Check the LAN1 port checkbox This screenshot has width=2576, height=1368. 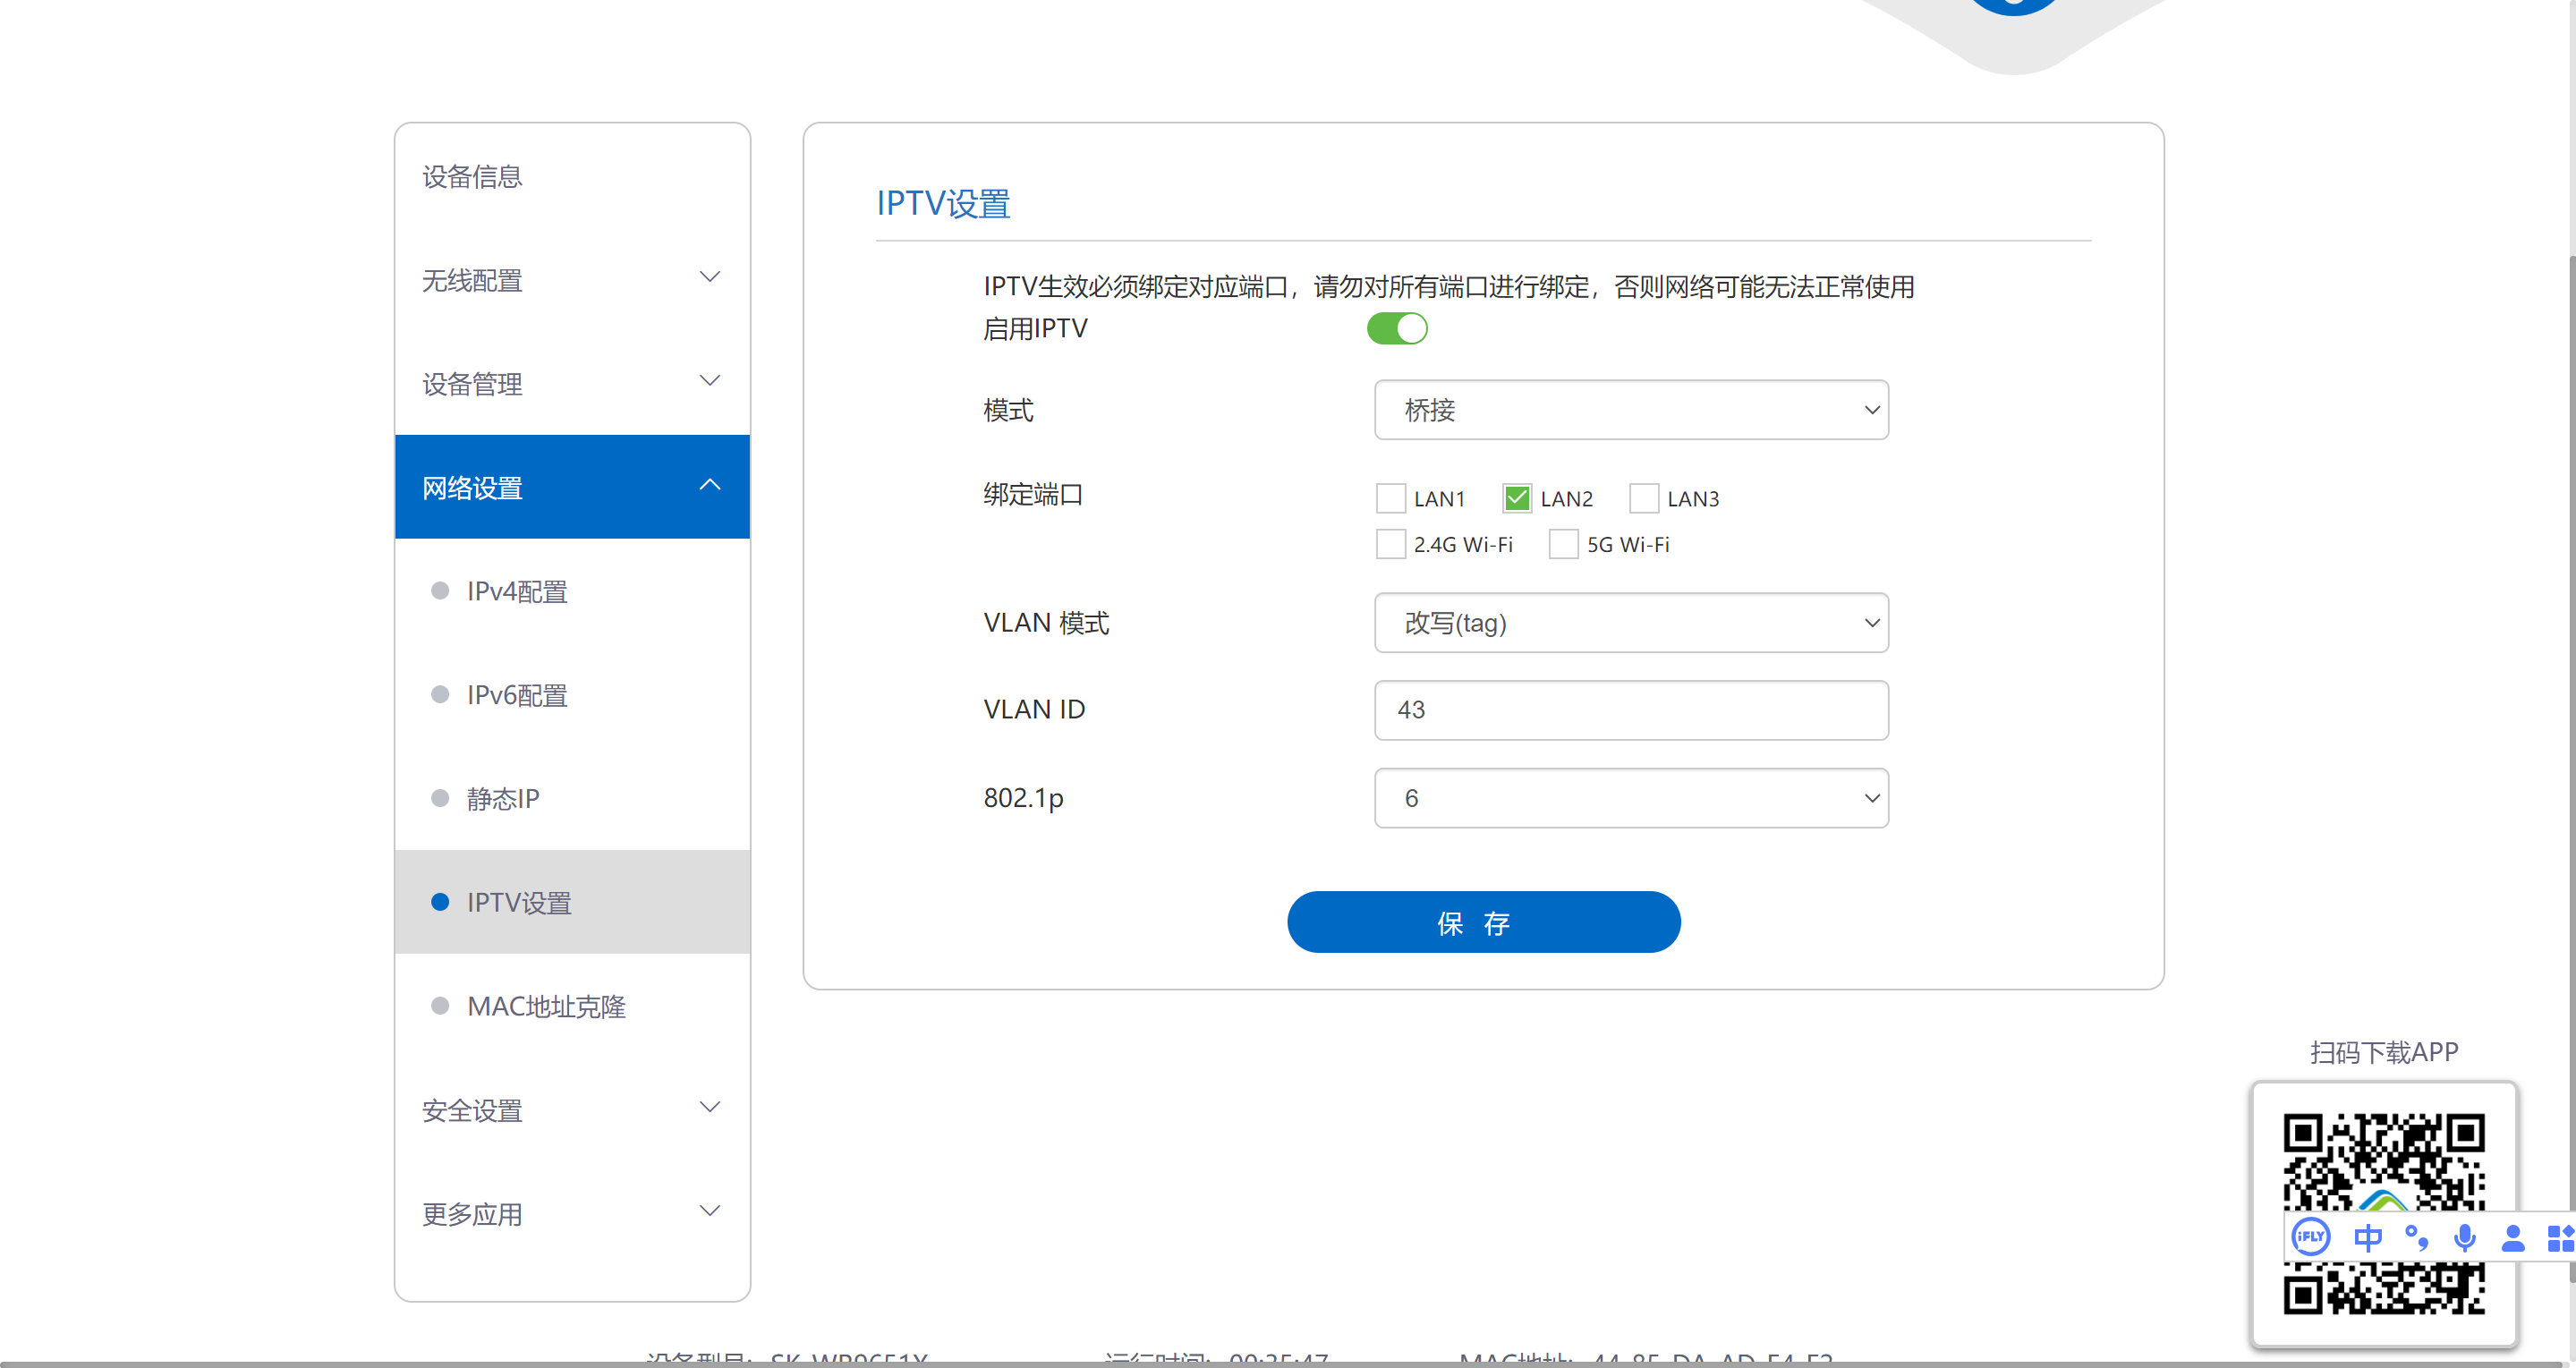pos(1391,498)
